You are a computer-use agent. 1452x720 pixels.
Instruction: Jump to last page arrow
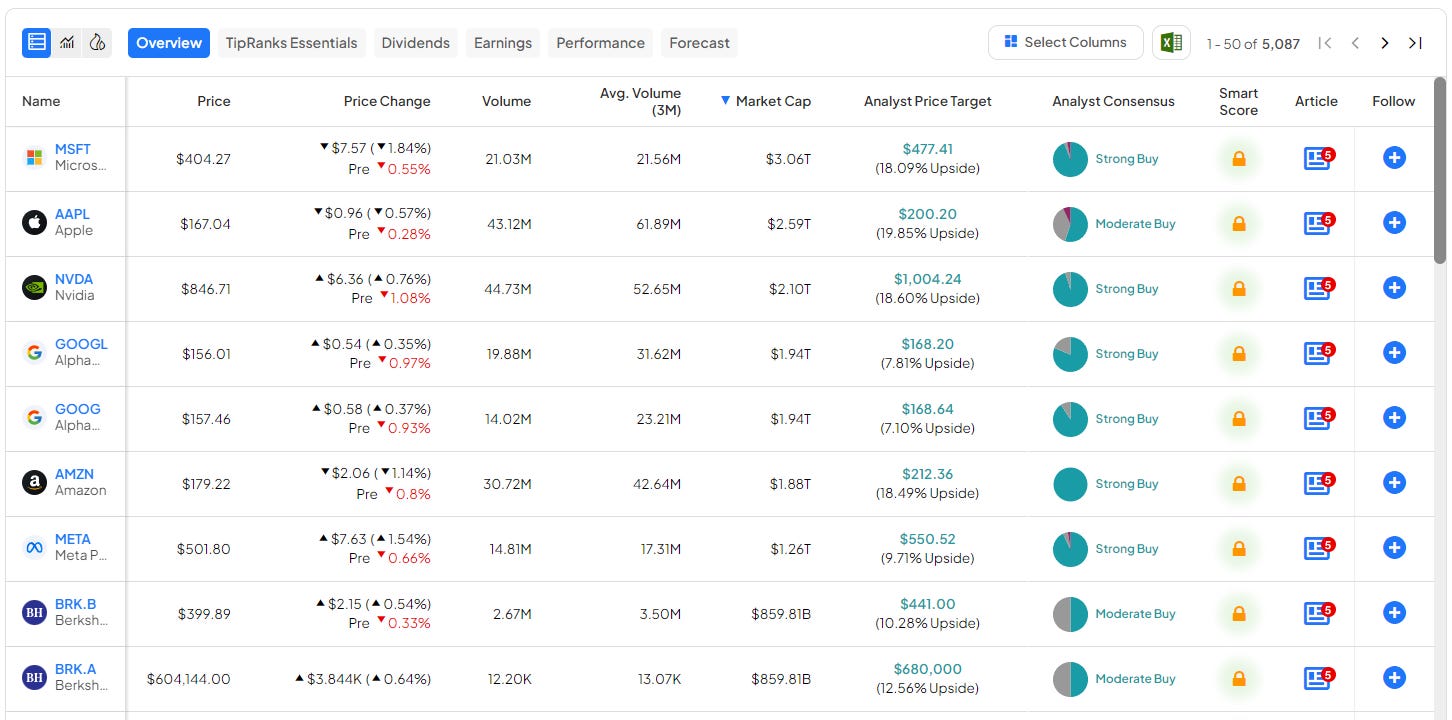1415,43
